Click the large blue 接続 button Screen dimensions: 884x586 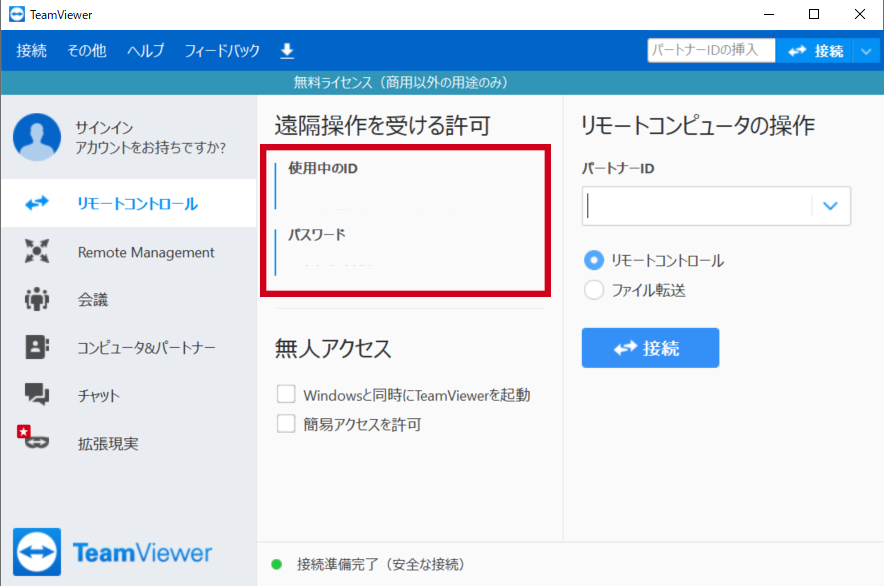(650, 348)
